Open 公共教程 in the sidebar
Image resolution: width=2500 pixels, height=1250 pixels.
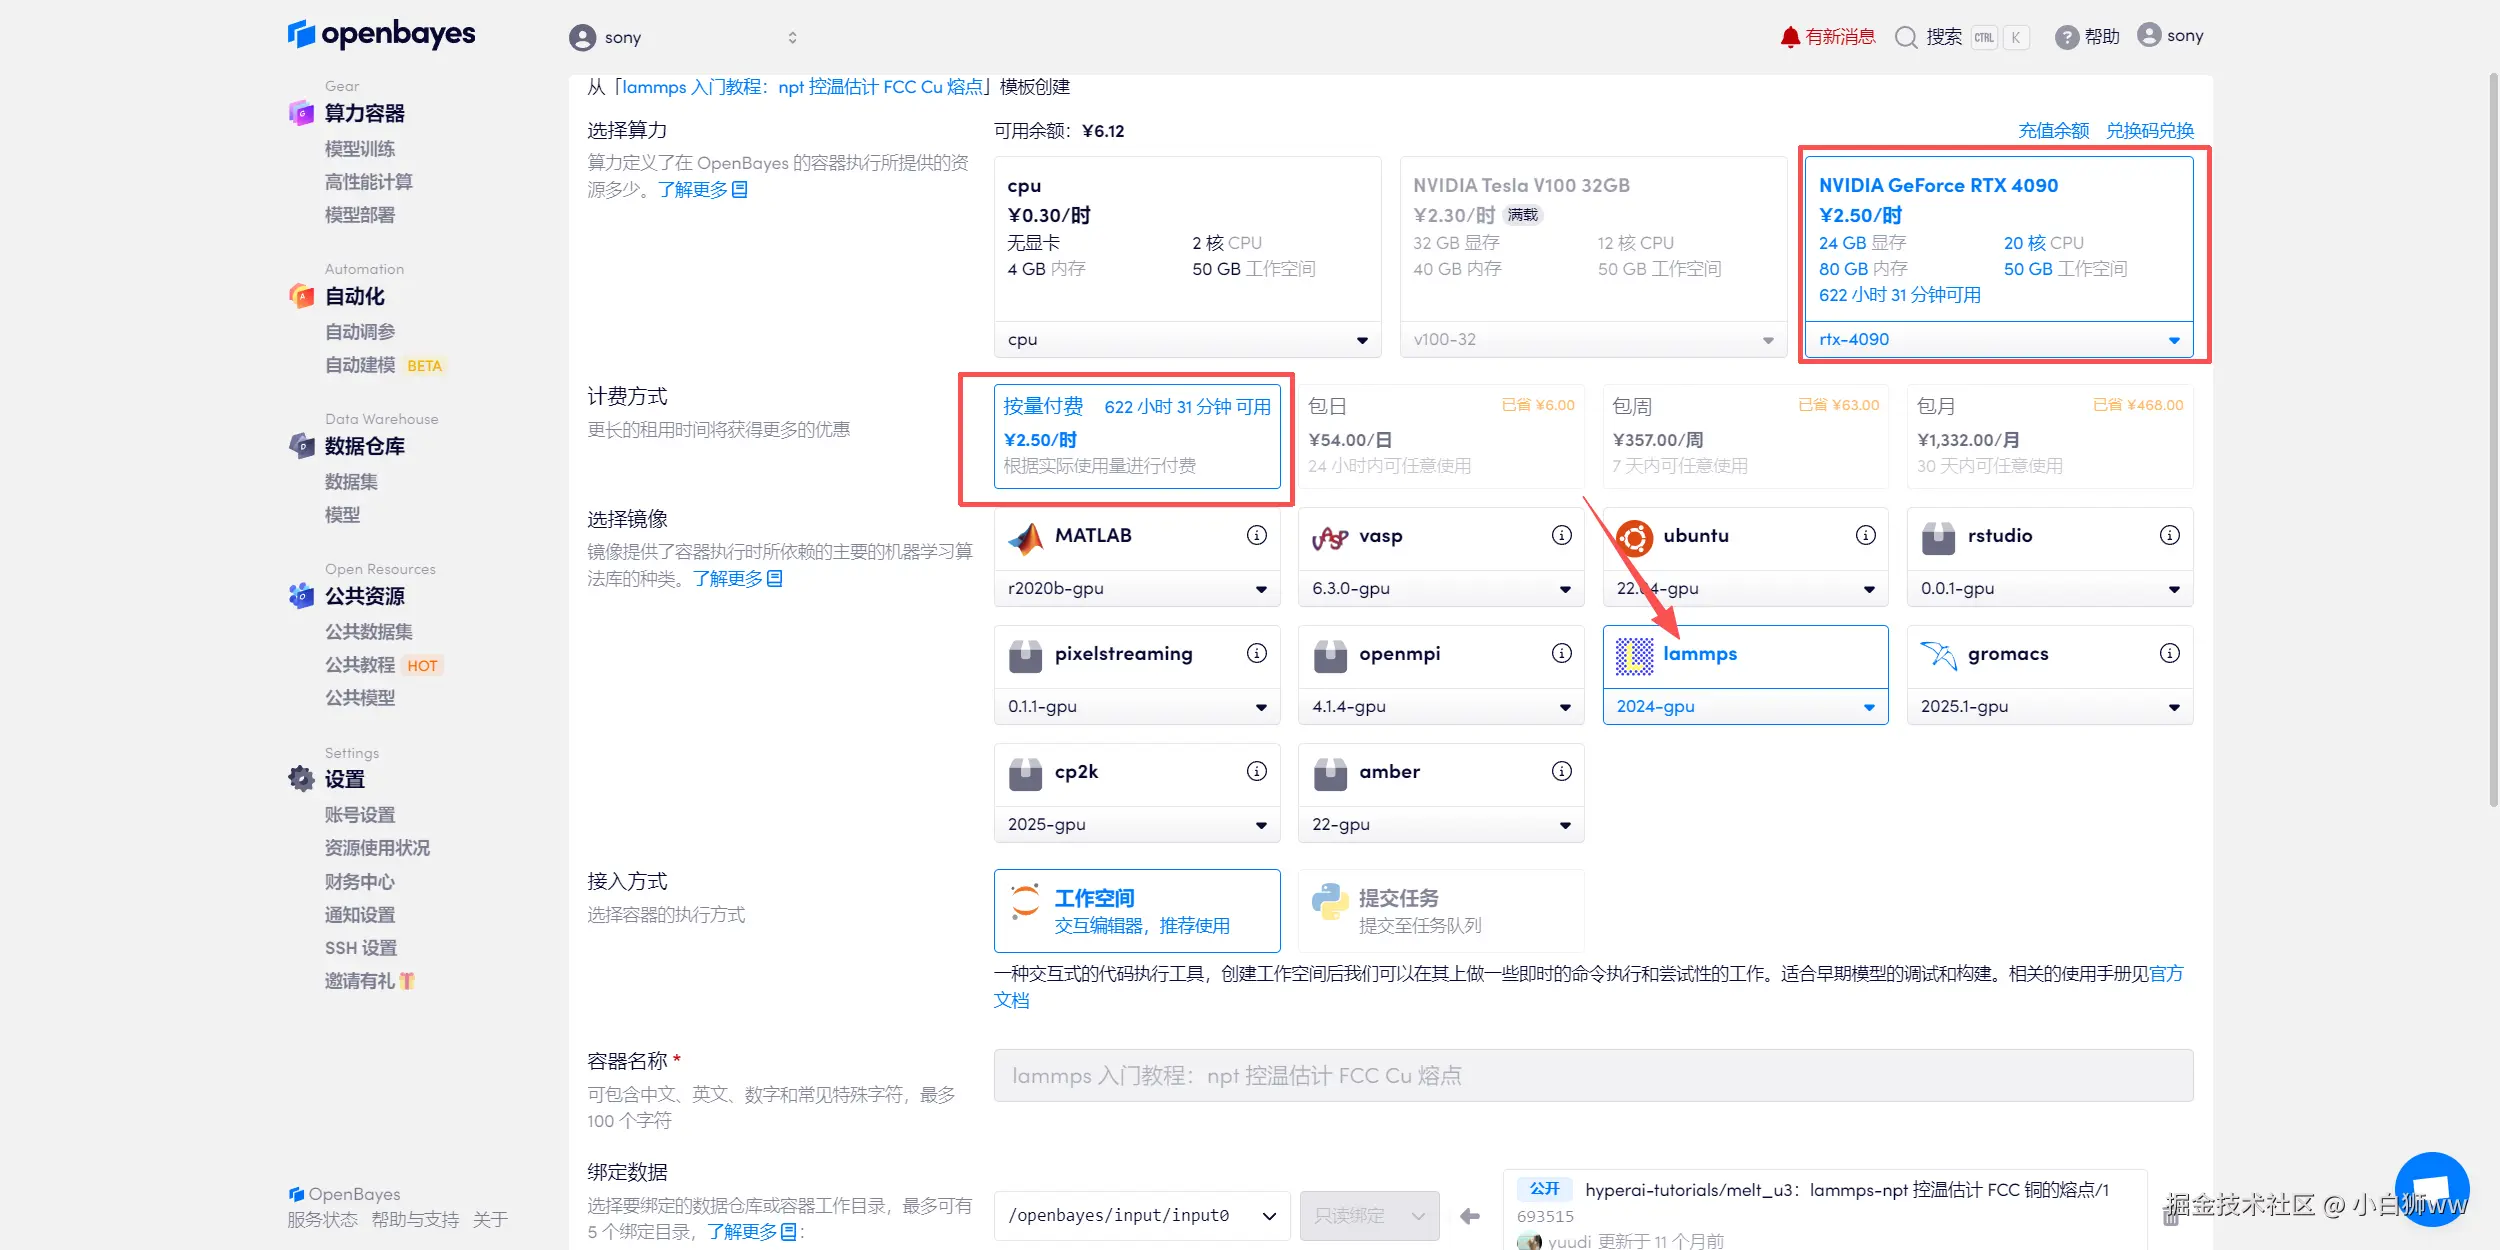pyautogui.click(x=360, y=665)
